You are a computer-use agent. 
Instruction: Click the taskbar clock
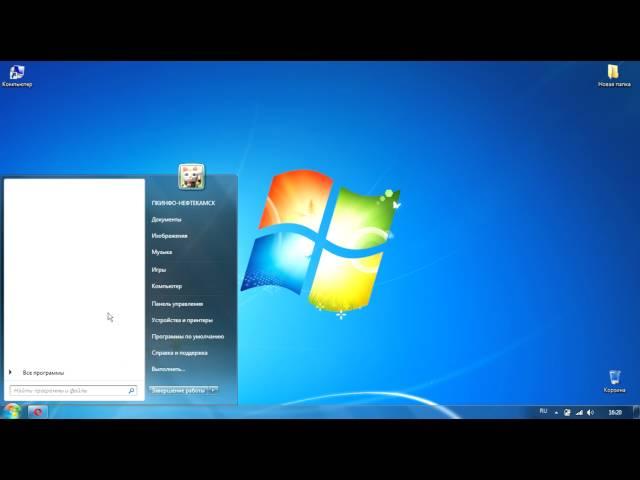click(615, 413)
